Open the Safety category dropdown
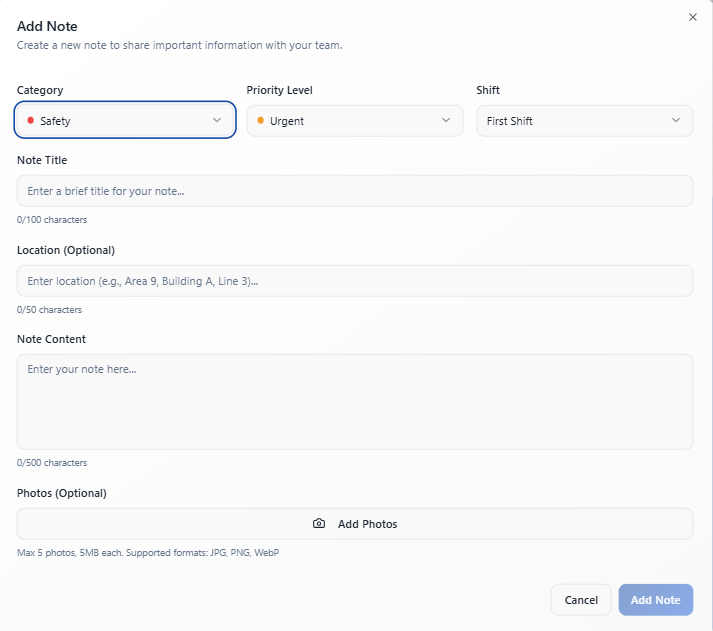The height and width of the screenshot is (631, 713). coord(125,120)
